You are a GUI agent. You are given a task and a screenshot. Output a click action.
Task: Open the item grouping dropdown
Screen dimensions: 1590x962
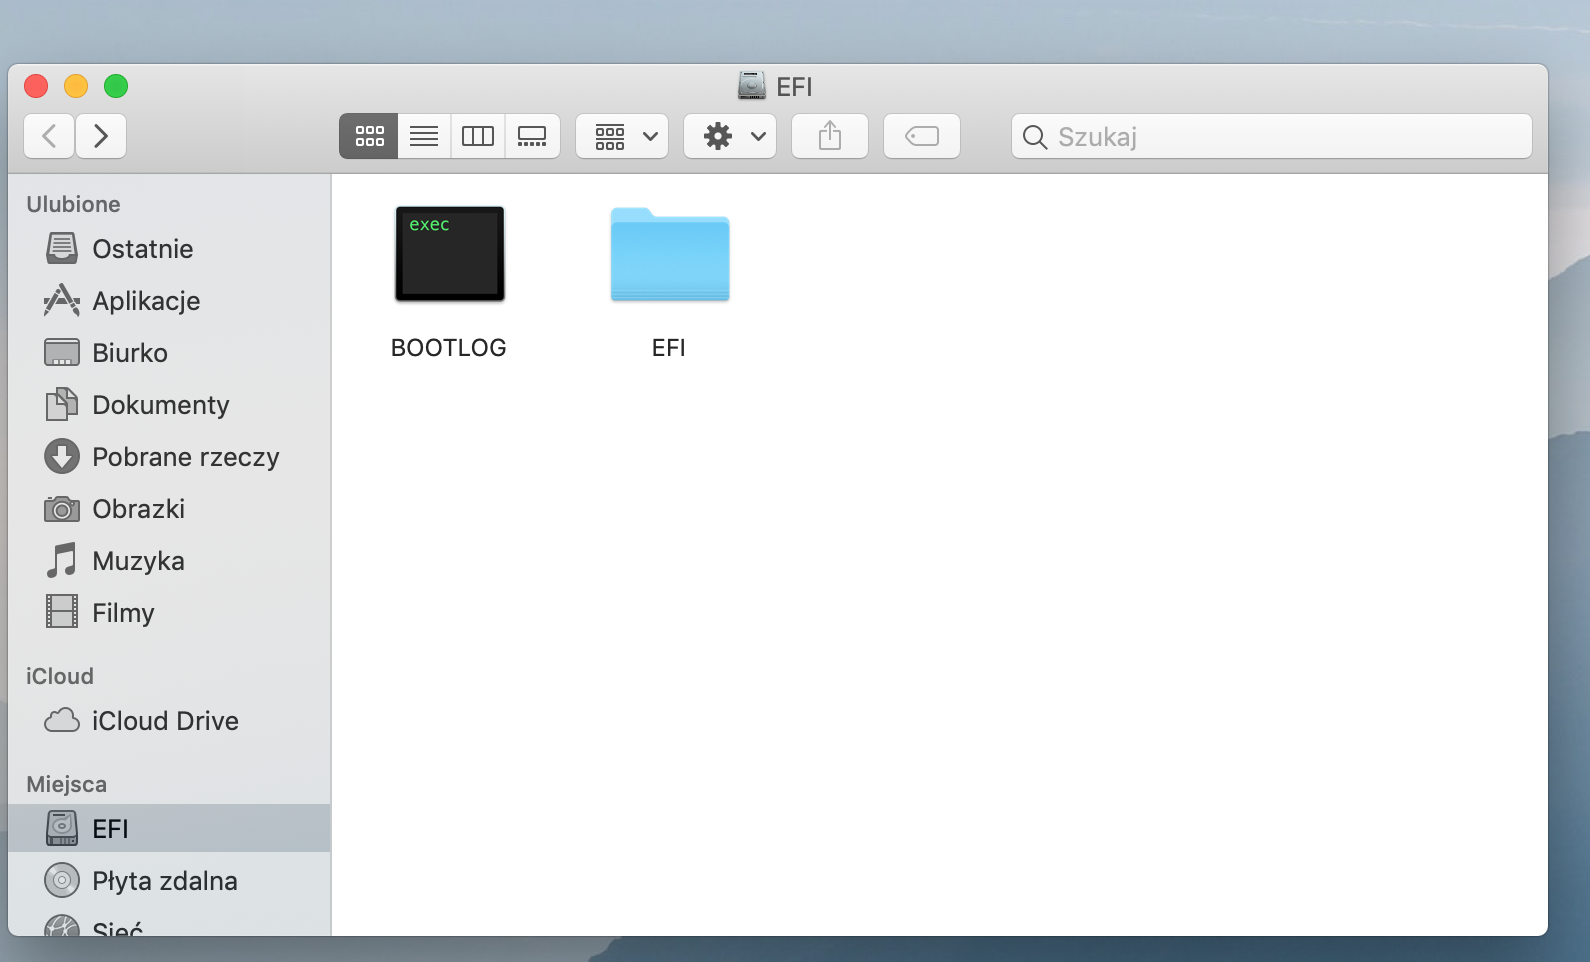[622, 136]
